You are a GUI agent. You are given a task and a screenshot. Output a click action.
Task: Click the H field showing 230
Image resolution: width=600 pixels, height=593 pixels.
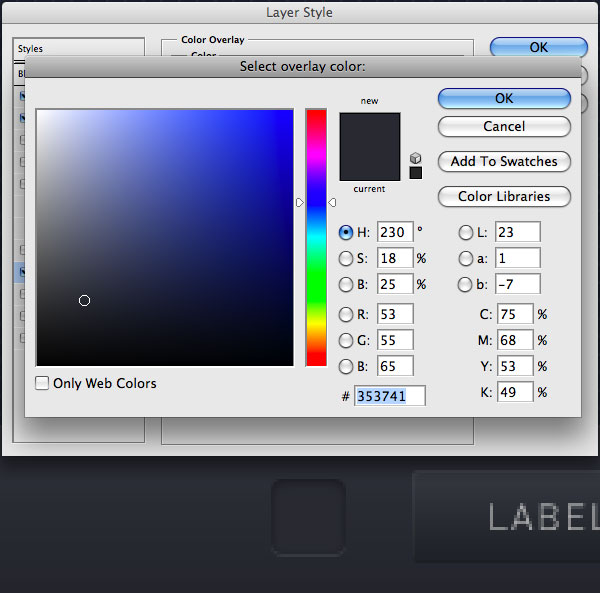click(x=395, y=232)
